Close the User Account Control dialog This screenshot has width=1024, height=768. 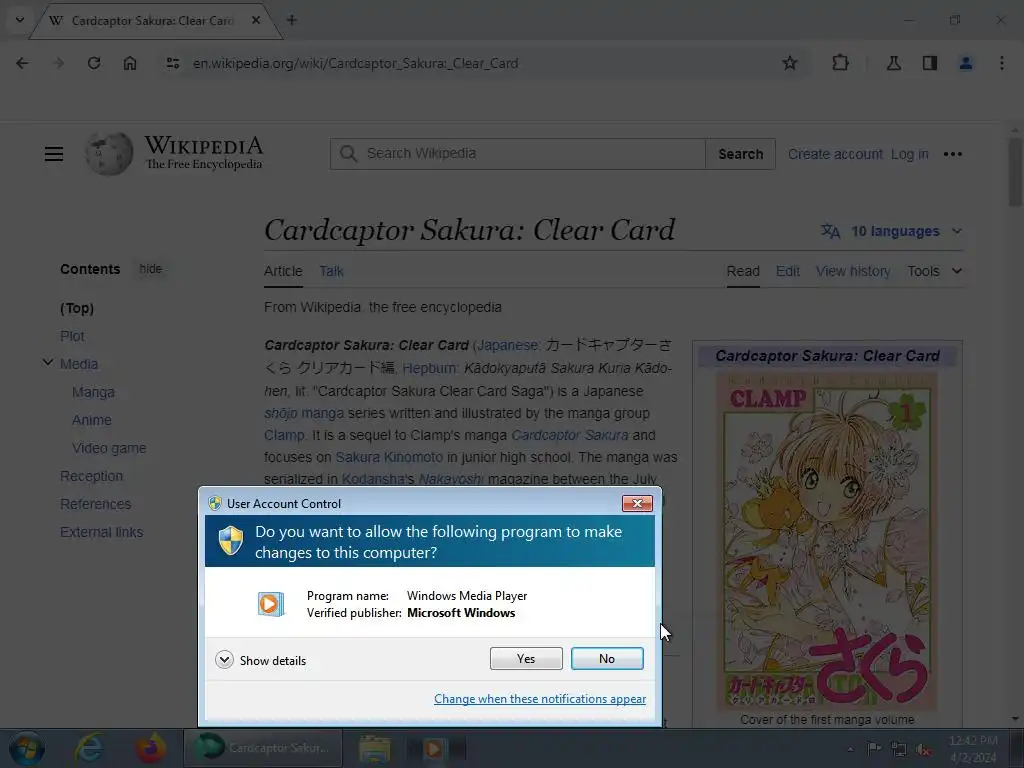tap(637, 504)
